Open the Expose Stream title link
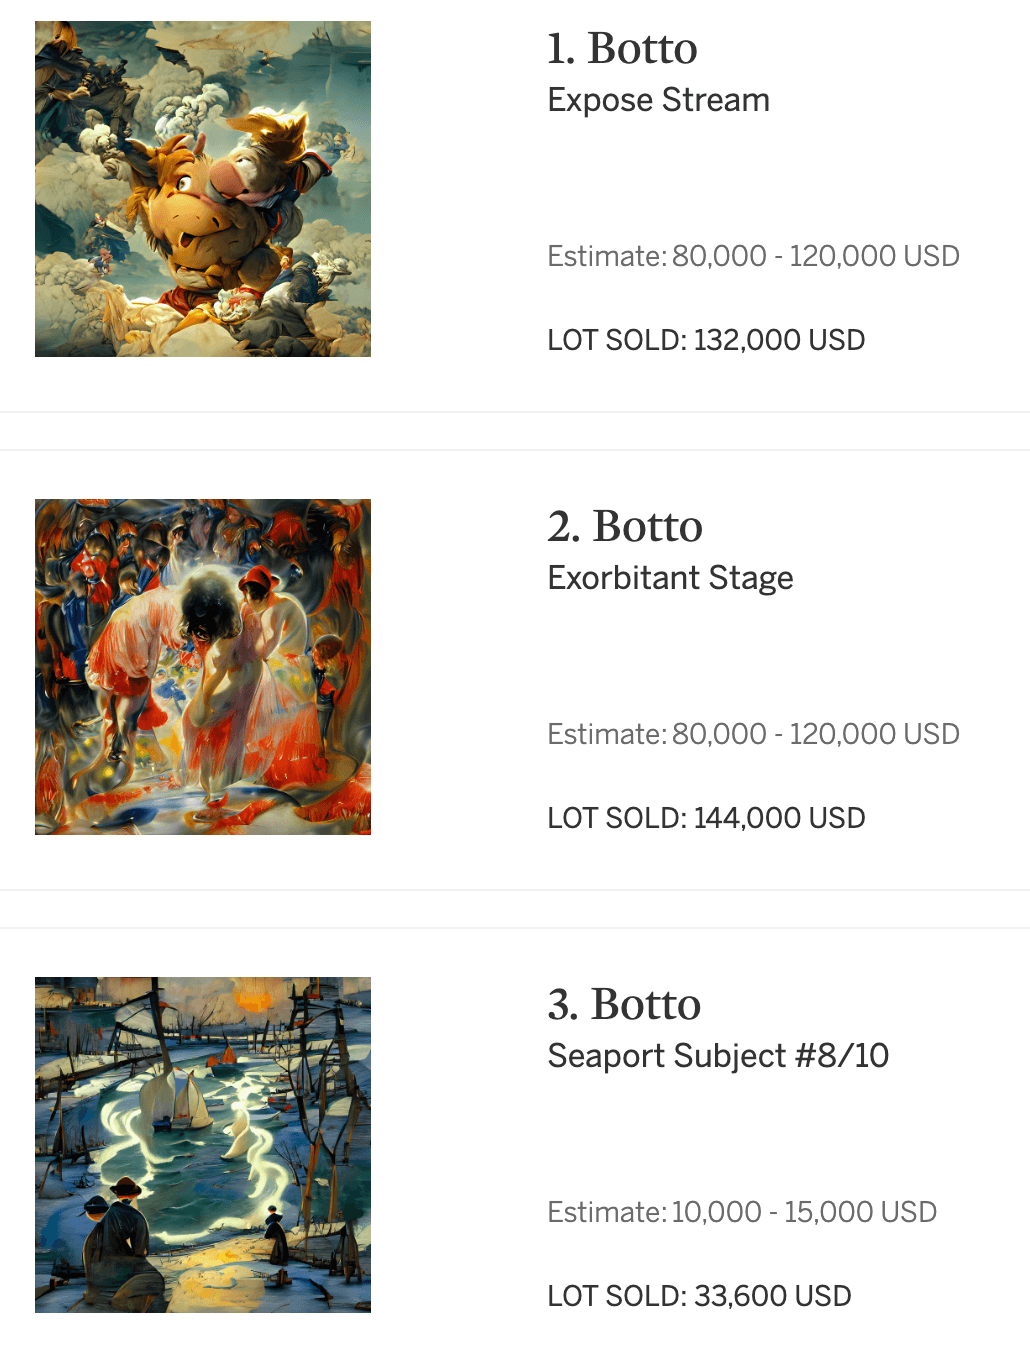The height and width of the screenshot is (1354, 1030). (x=658, y=100)
